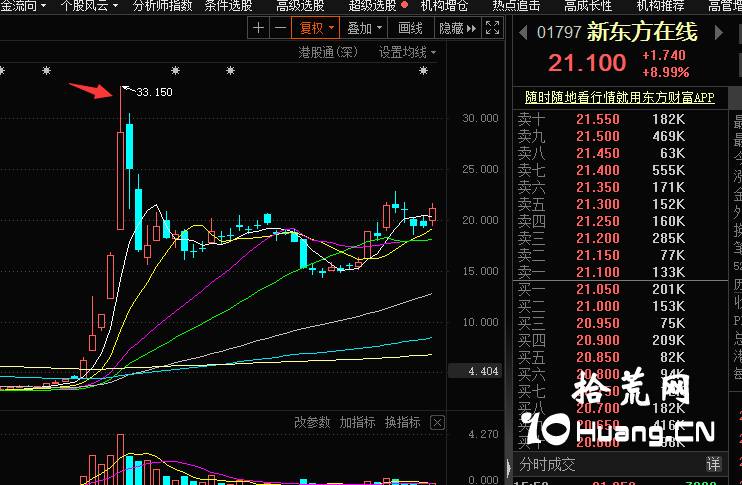Click the current price 21.100 header

587,63
